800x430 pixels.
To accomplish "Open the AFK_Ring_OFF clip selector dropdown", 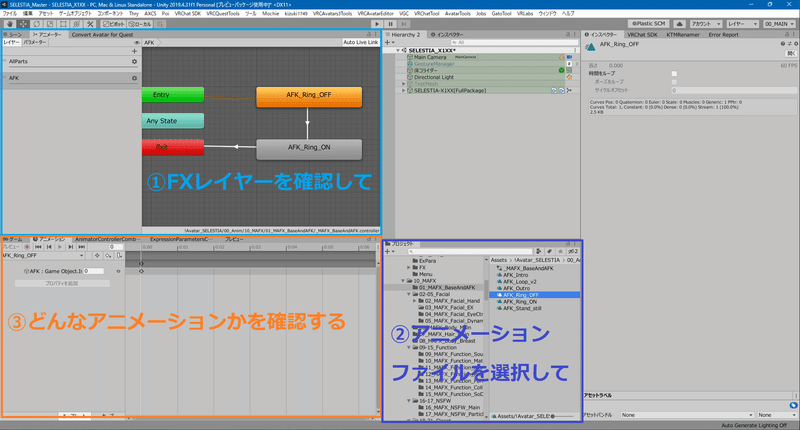I will coord(43,256).
